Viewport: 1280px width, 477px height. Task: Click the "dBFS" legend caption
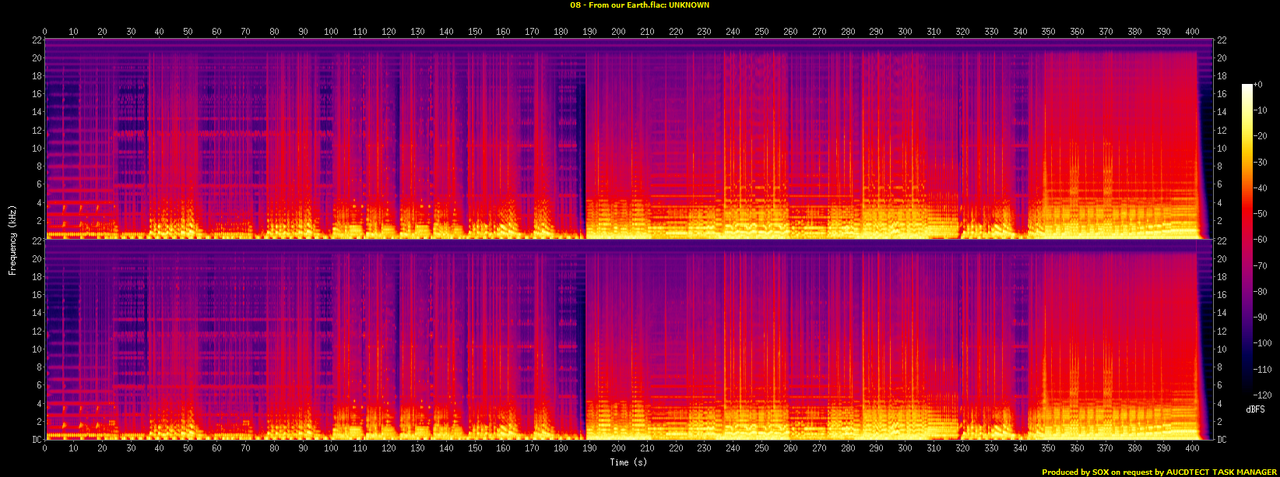click(x=1256, y=410)
